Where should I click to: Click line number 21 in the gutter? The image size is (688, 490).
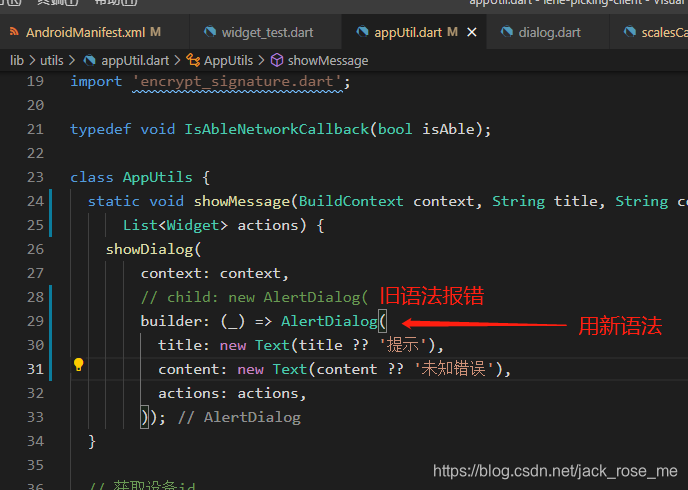(35, 129)
